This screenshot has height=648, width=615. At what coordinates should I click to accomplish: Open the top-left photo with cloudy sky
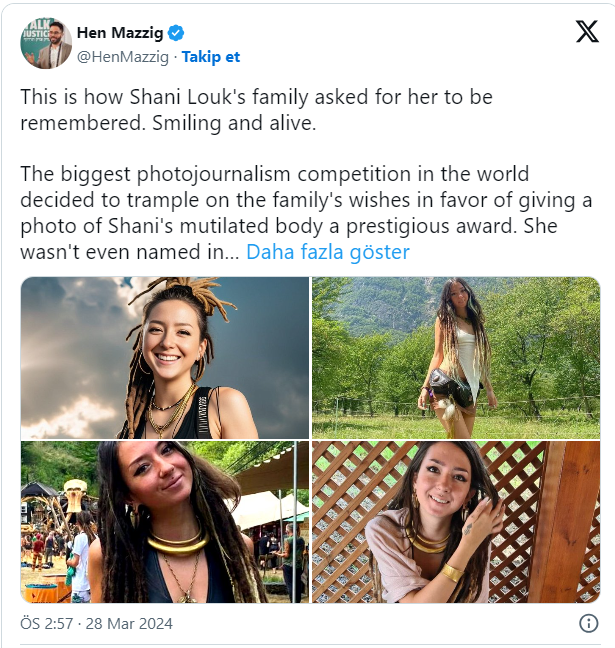point(165,357)
